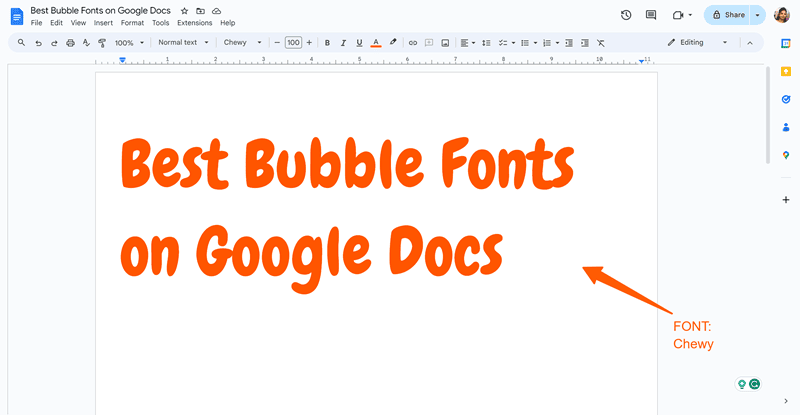The width and height of the screenshot is (800, 415).
Task: Open Google Maps in the side panel
Action: [x=786, y=155]
